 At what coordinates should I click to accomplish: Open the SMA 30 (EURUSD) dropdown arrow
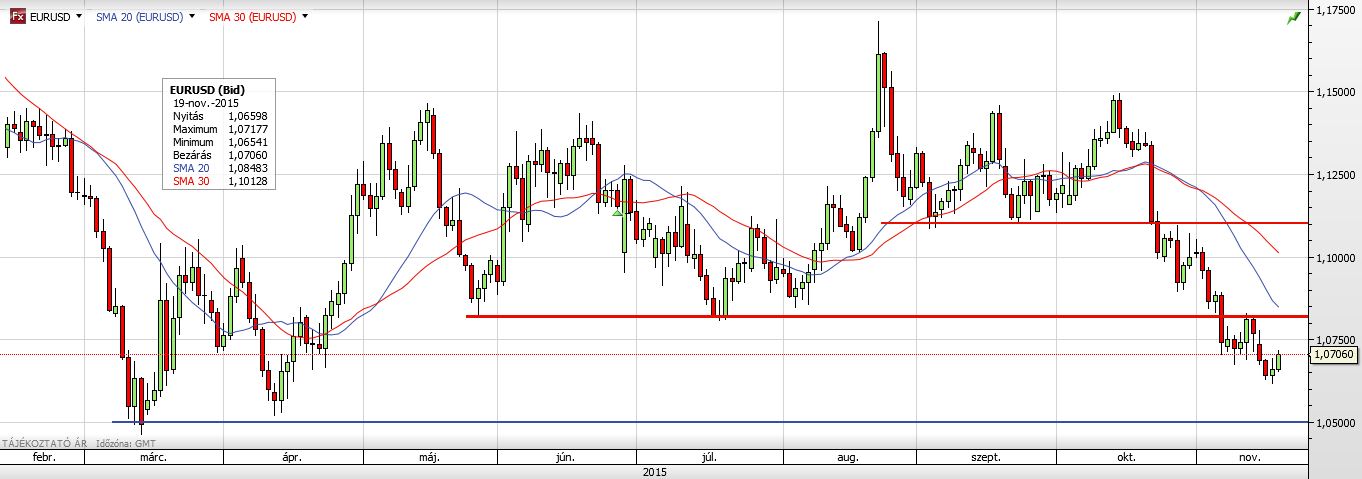[304, 17]
